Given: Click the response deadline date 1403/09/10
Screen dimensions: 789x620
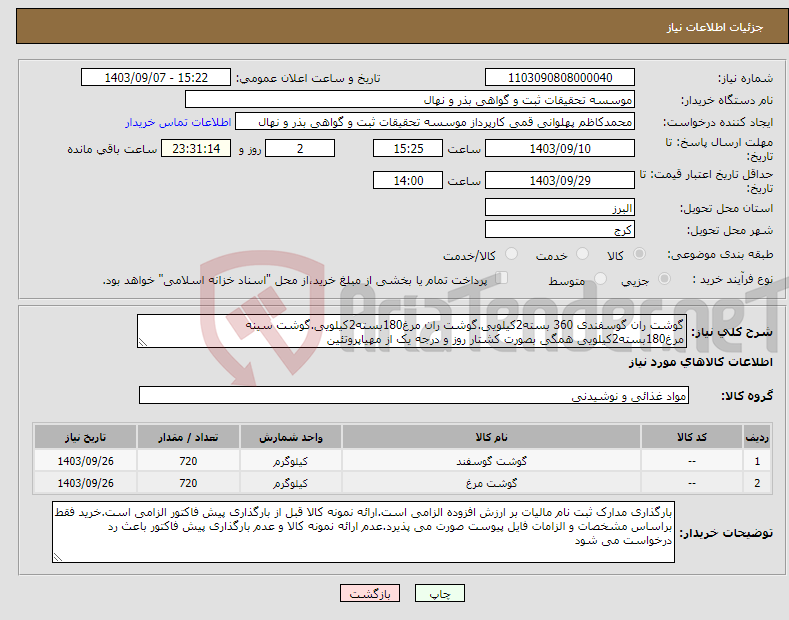Looking at the screenshot, I should click(560, 148).
